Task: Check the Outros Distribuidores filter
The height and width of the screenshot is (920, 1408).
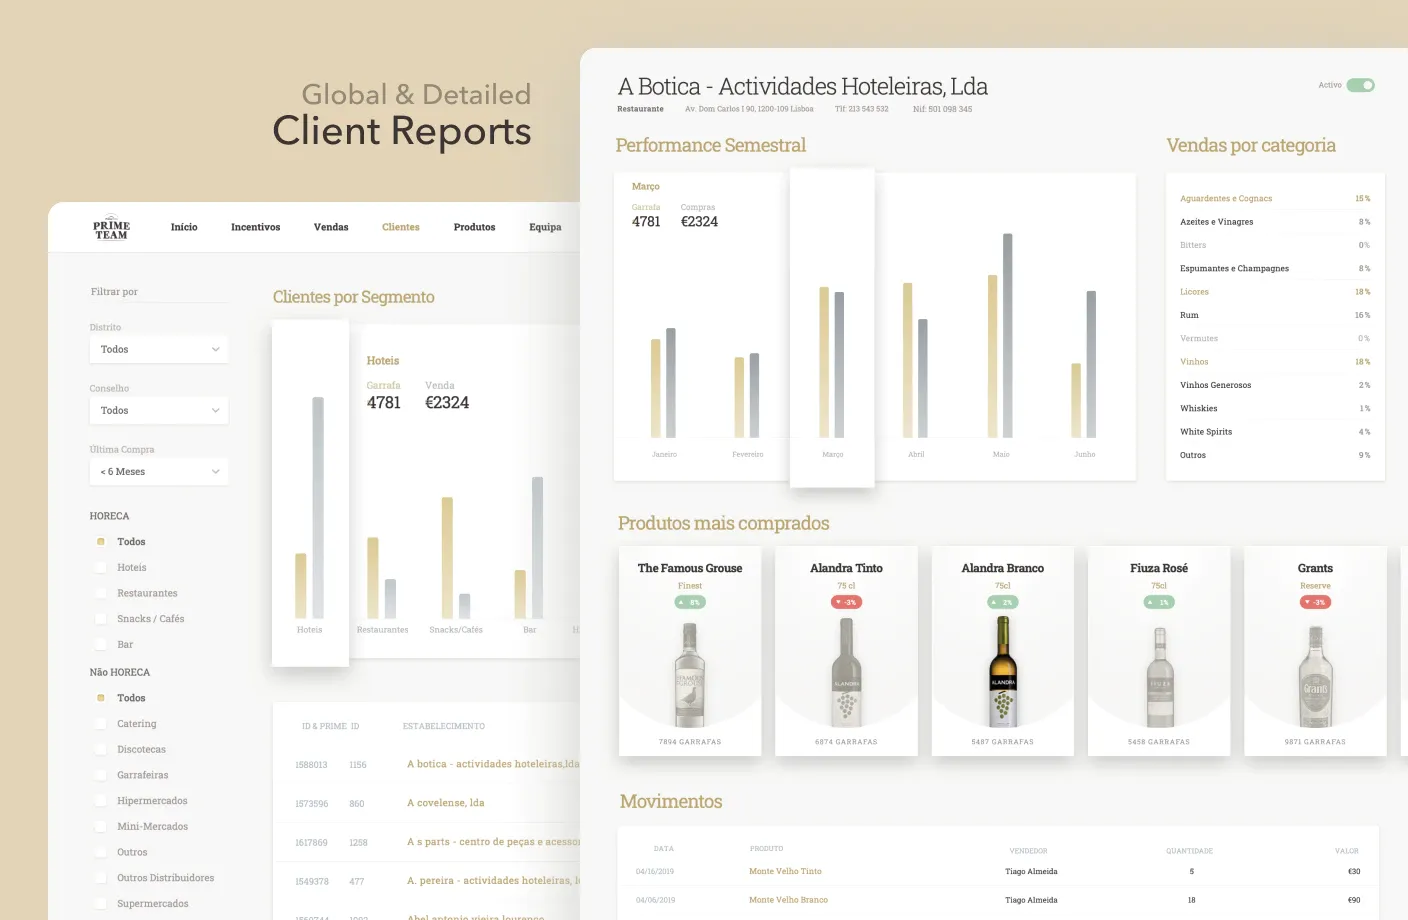Action: click(101, 878)
